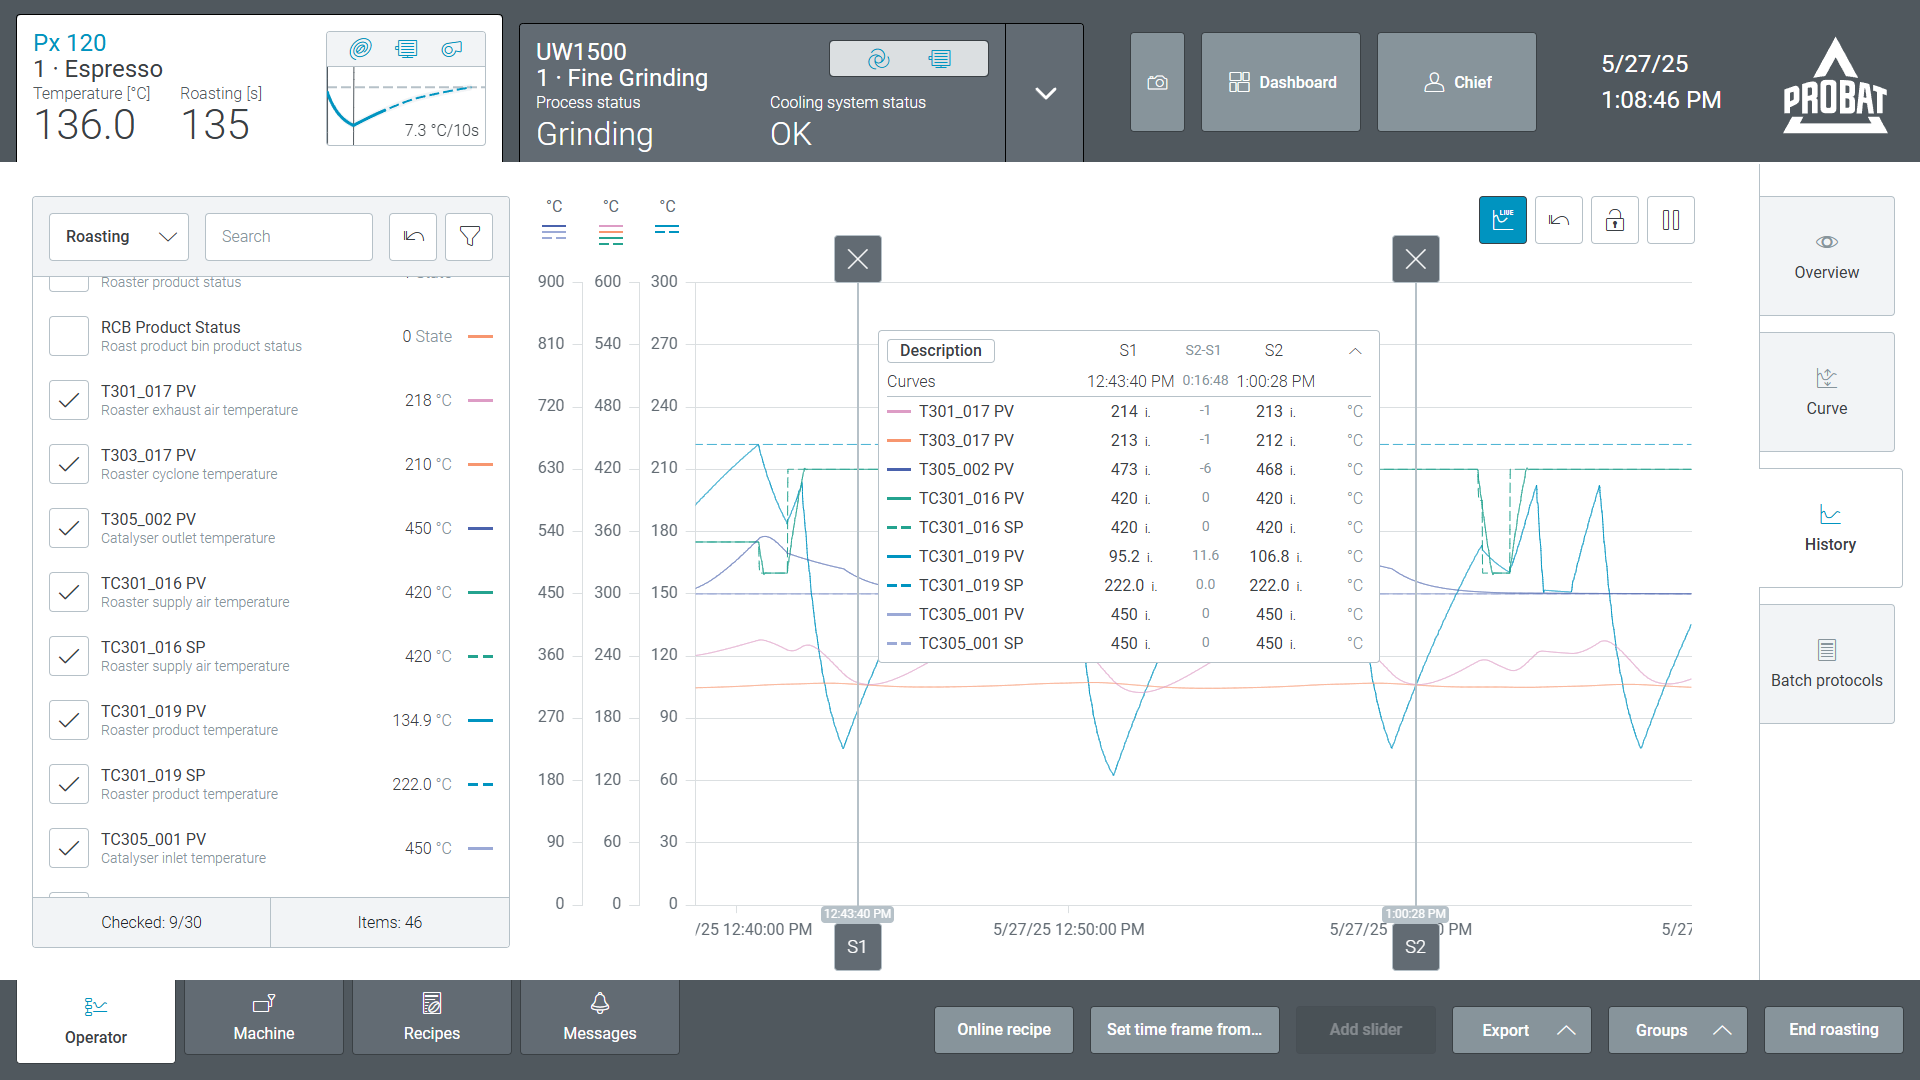This screenshot has height=1080, width=1920.
Task: Open the Overview eye icon panel
Action: click(x=1826, y=256)
